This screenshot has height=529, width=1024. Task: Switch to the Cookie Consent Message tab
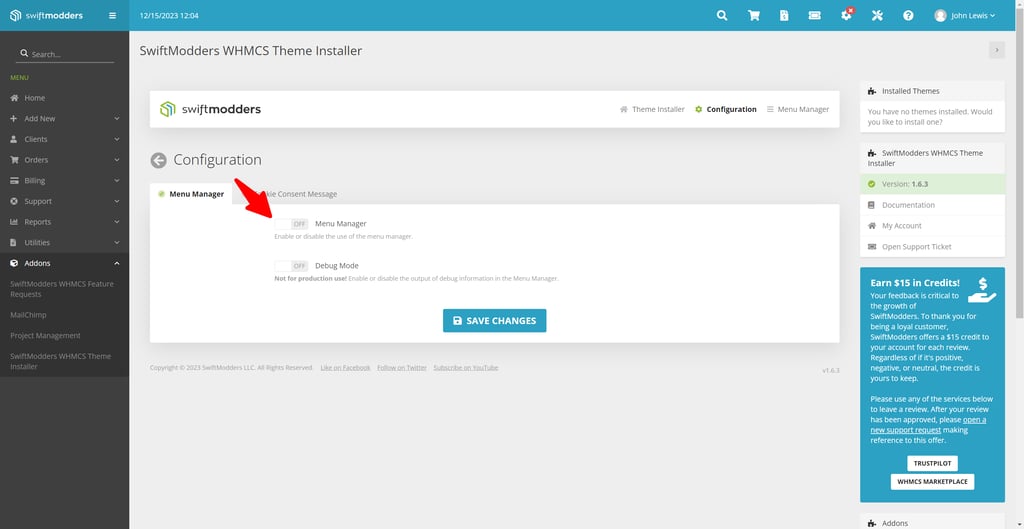point(296,194)
